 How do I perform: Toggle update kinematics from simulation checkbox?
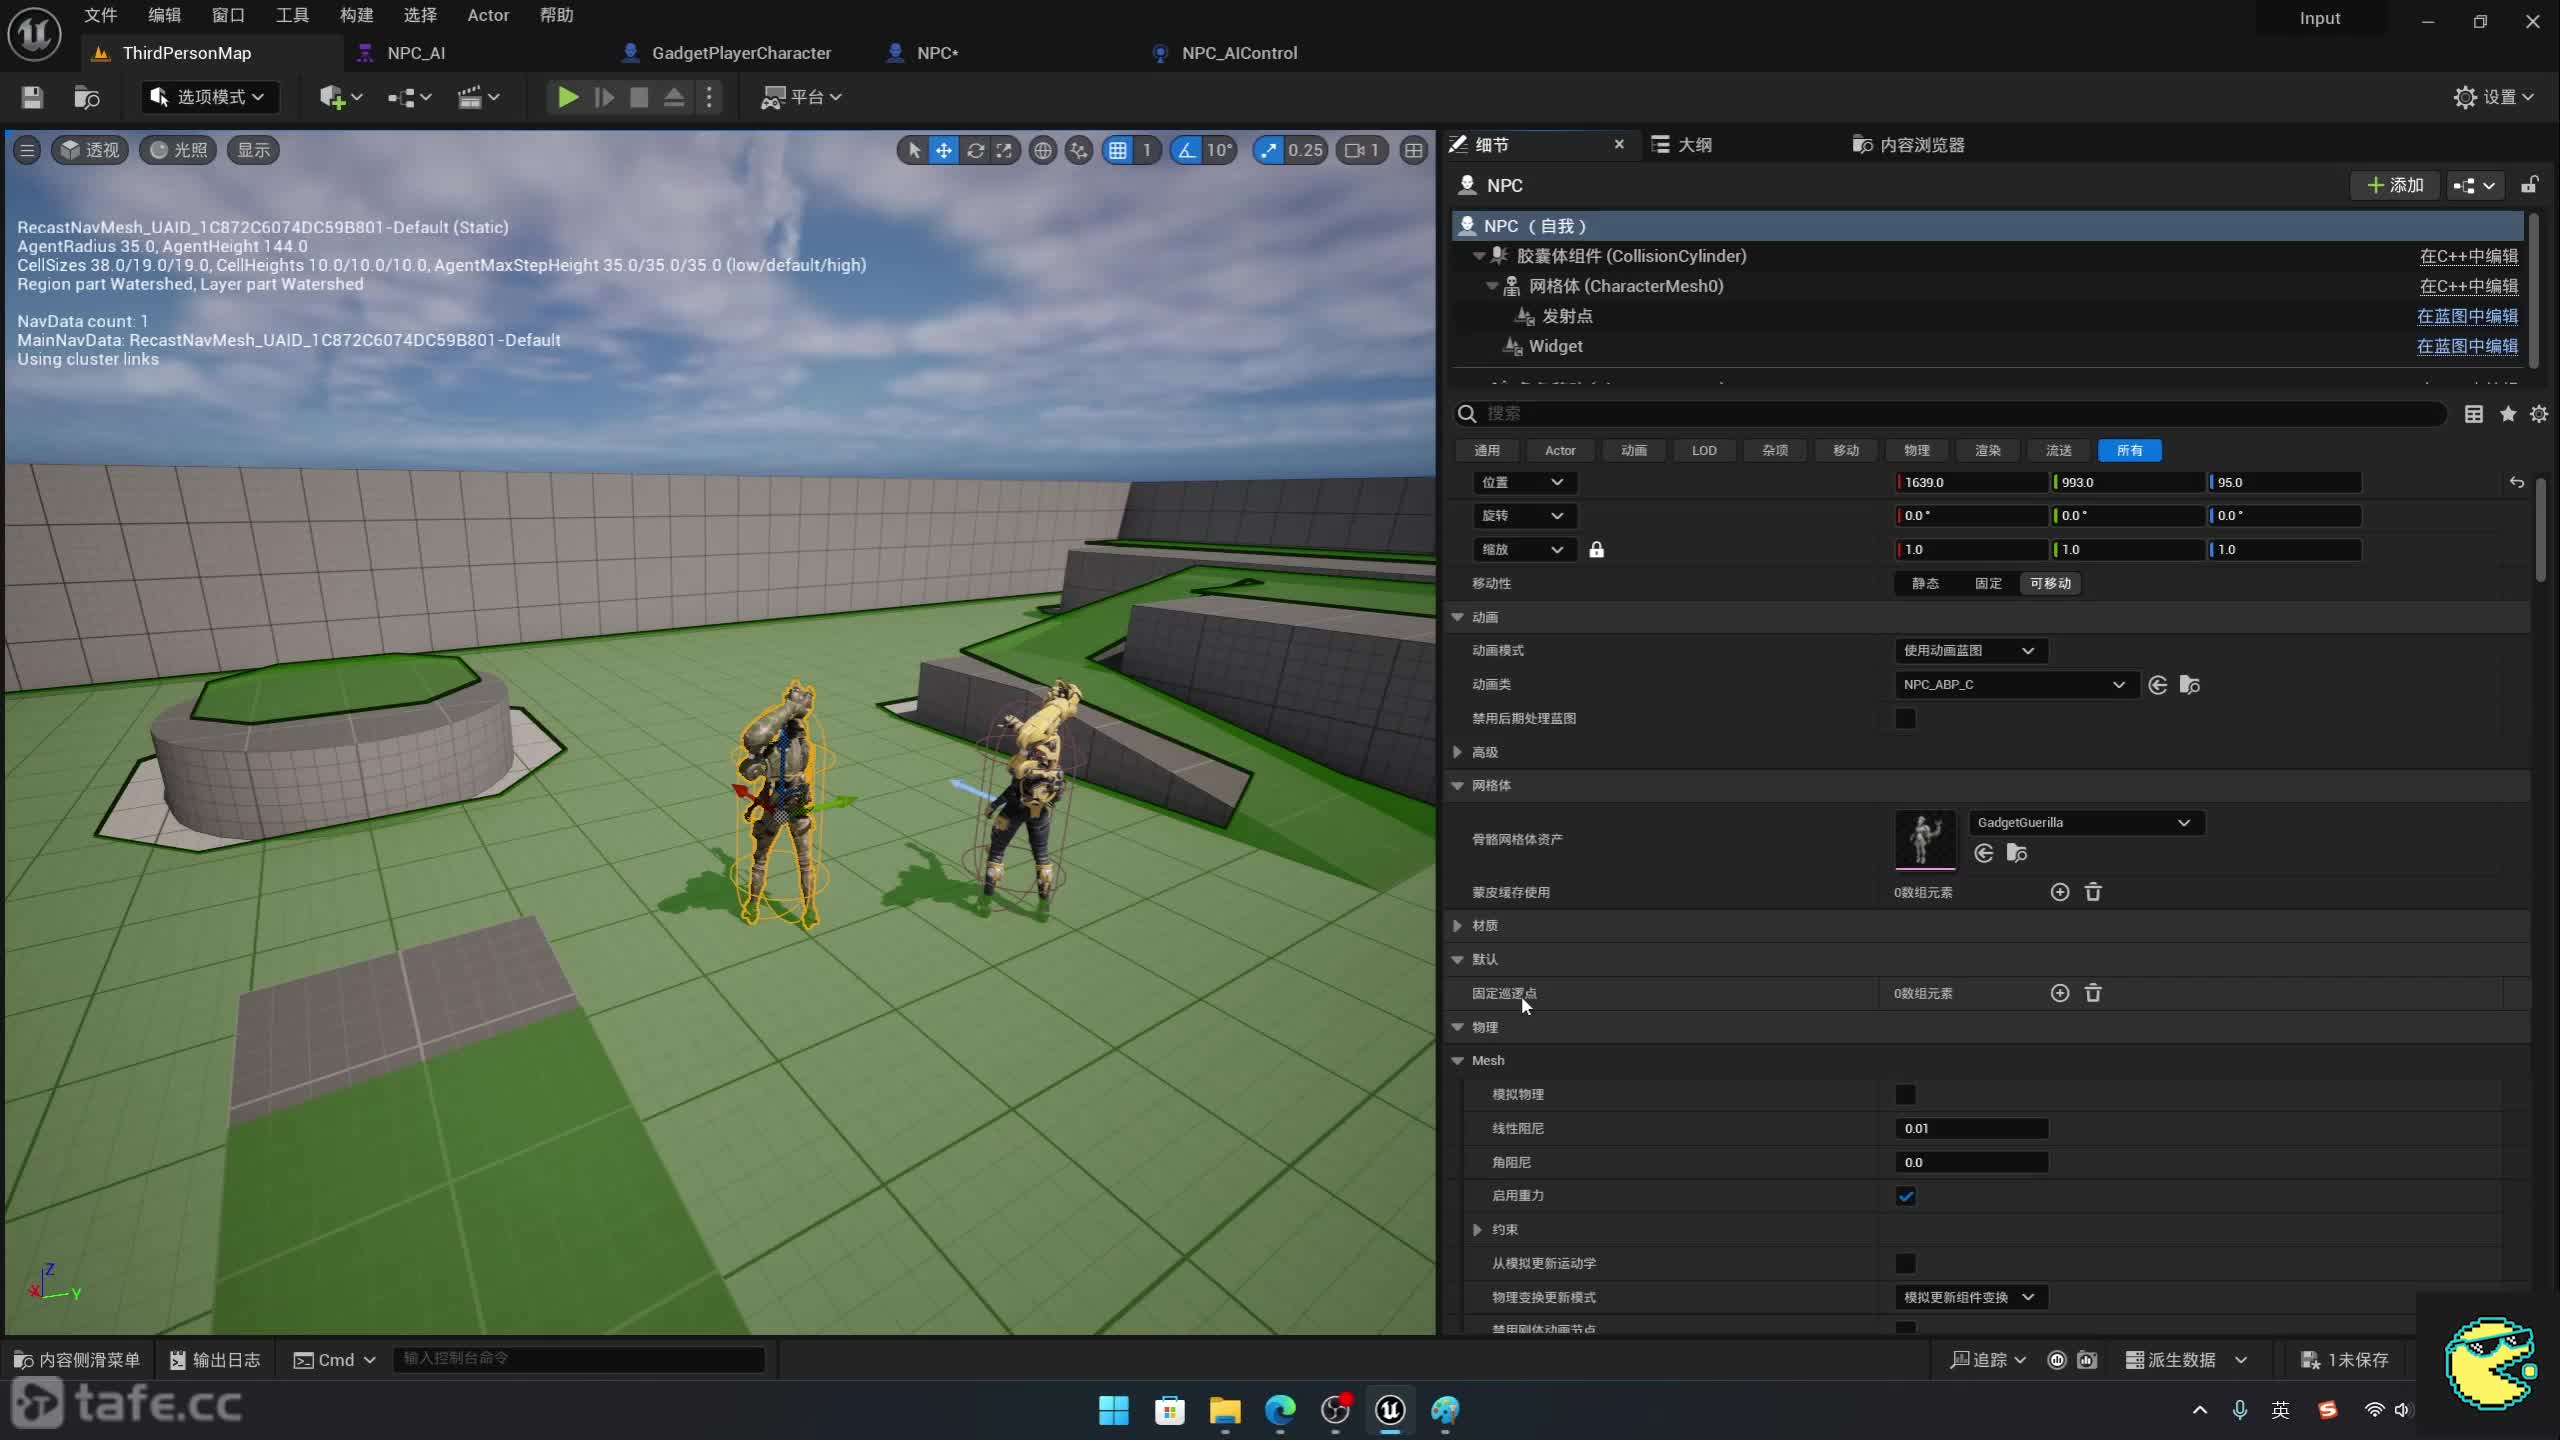coord(1906,1264)
